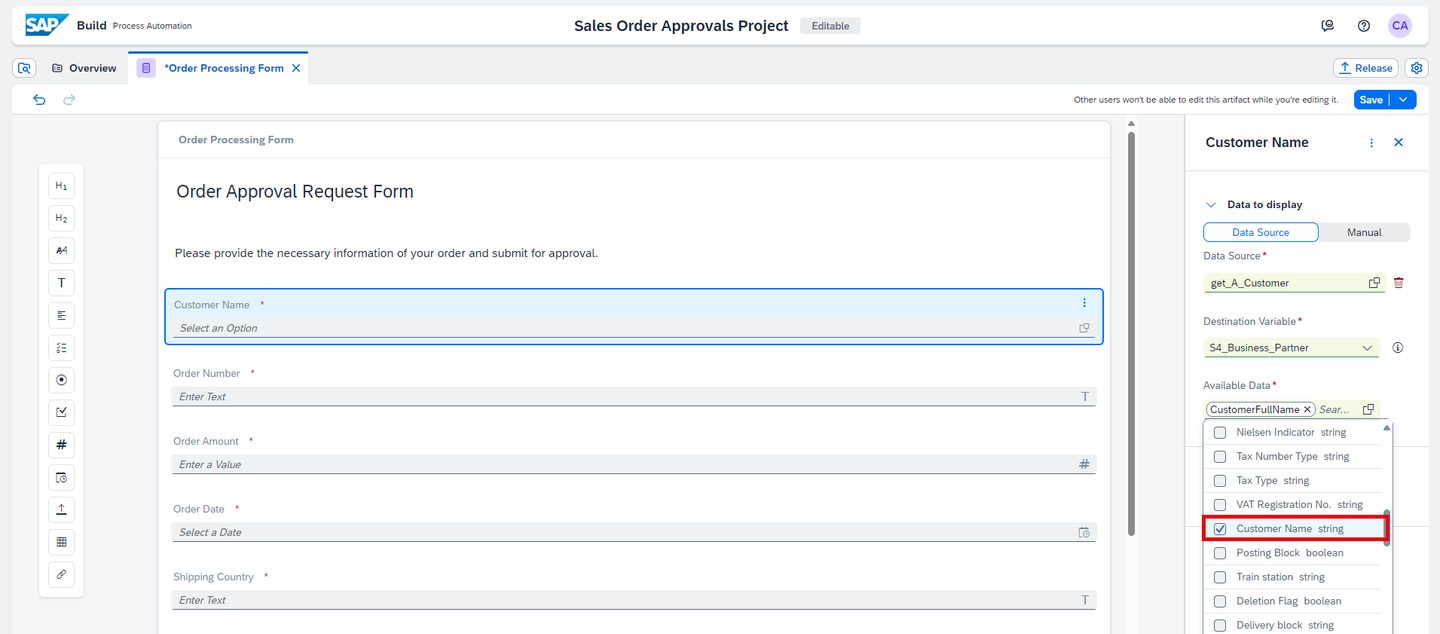Add a text area element
The width and height of the screenshot is (1440, 634).
[x=61, y=315]
